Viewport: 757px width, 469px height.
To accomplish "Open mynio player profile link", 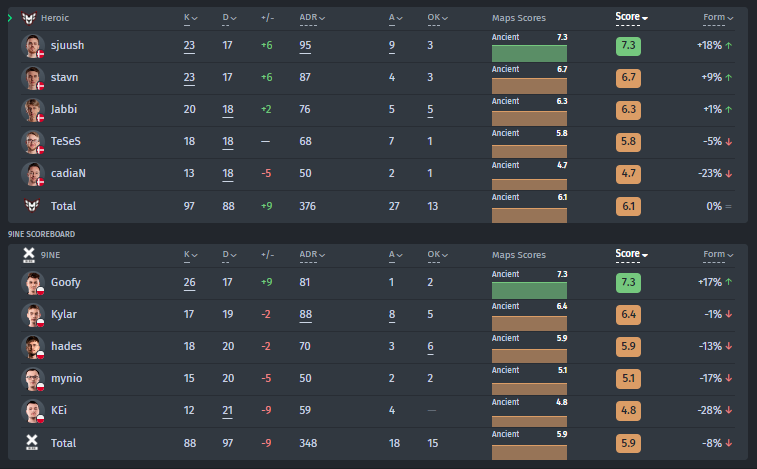I will coord(67,378).
